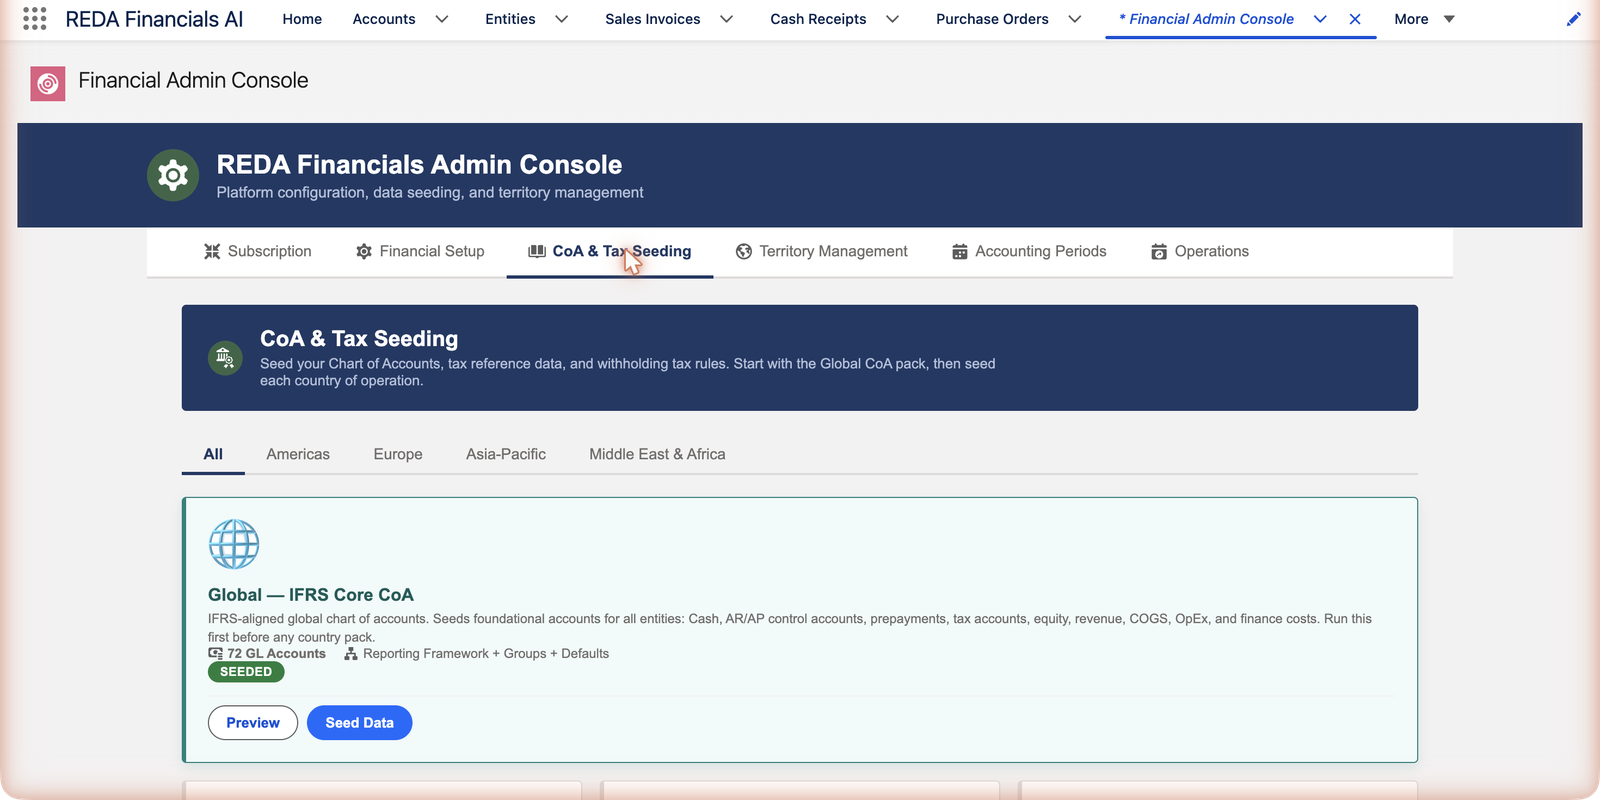This screenshot has width=1600, height=800.
Task: Click the SEEDED status badge
Action: [246, 672]
